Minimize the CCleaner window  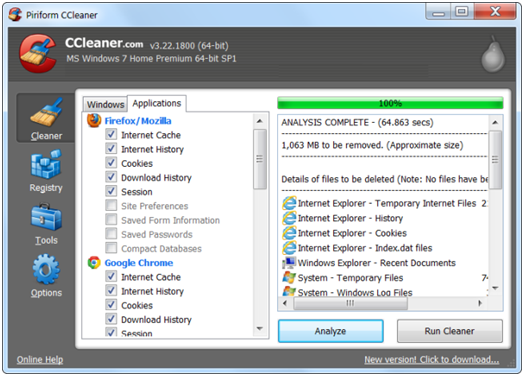click(438, 12)
